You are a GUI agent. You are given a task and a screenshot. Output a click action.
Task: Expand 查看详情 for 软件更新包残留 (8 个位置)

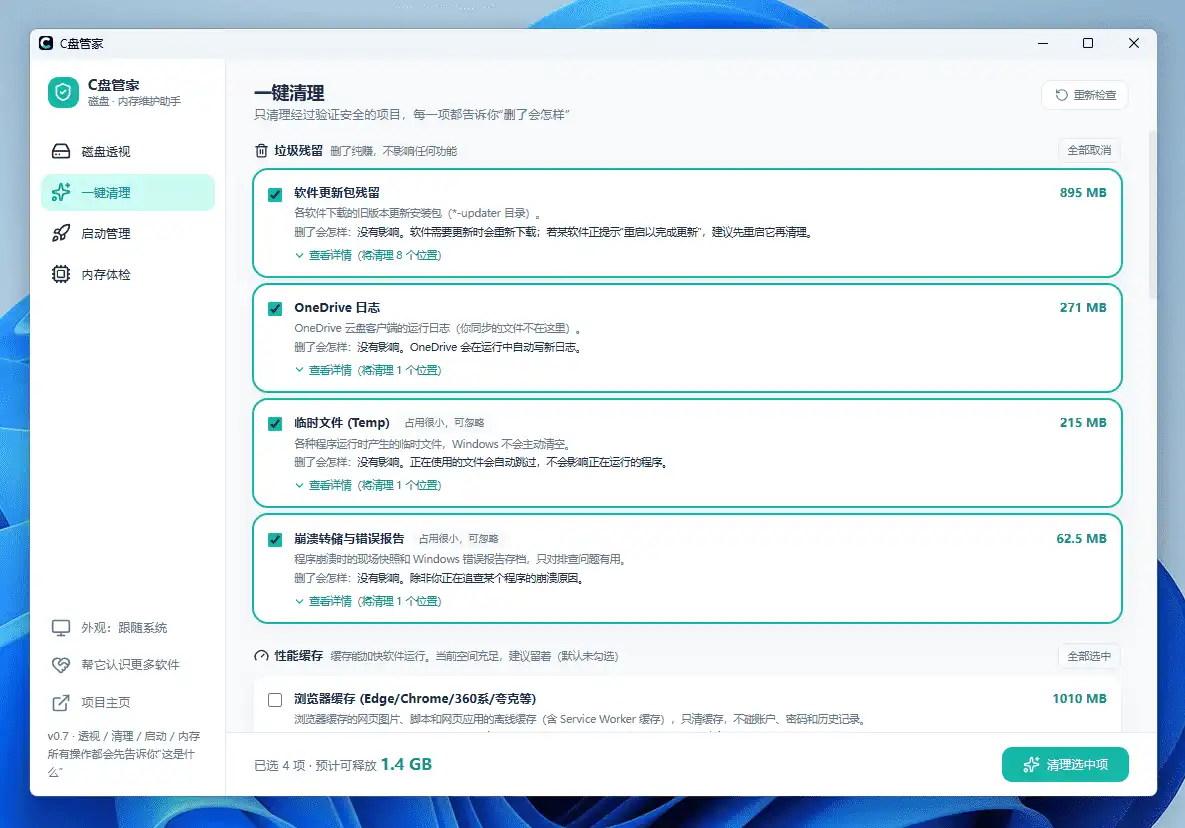[x=368, y=255]
